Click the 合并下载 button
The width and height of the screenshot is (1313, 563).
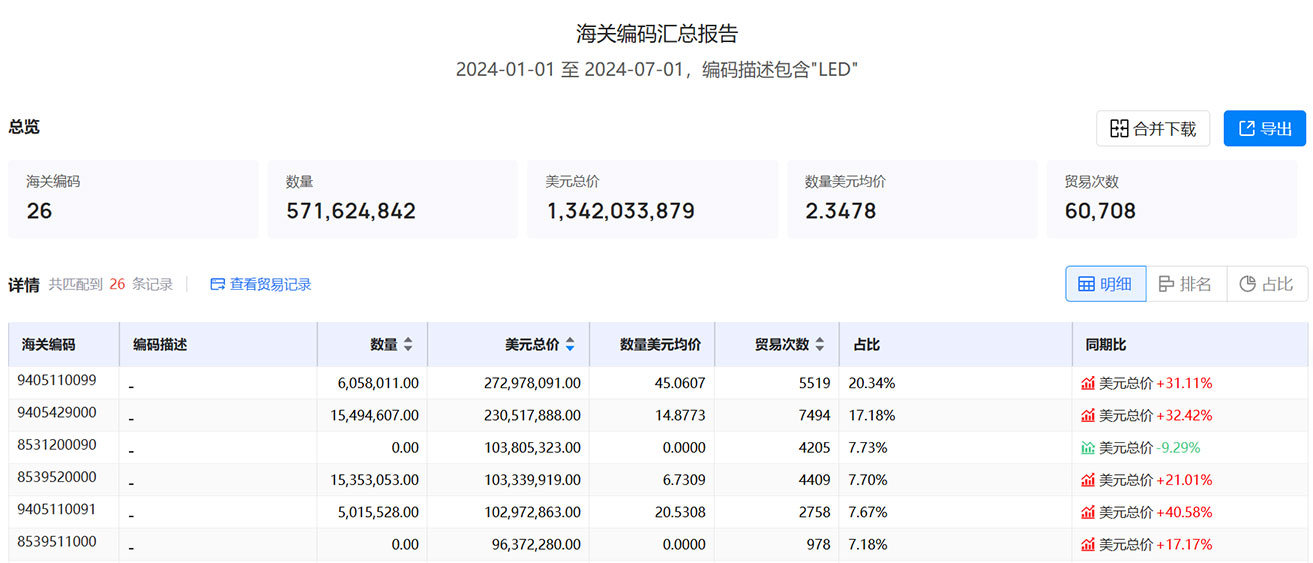tap(1153, 128)
